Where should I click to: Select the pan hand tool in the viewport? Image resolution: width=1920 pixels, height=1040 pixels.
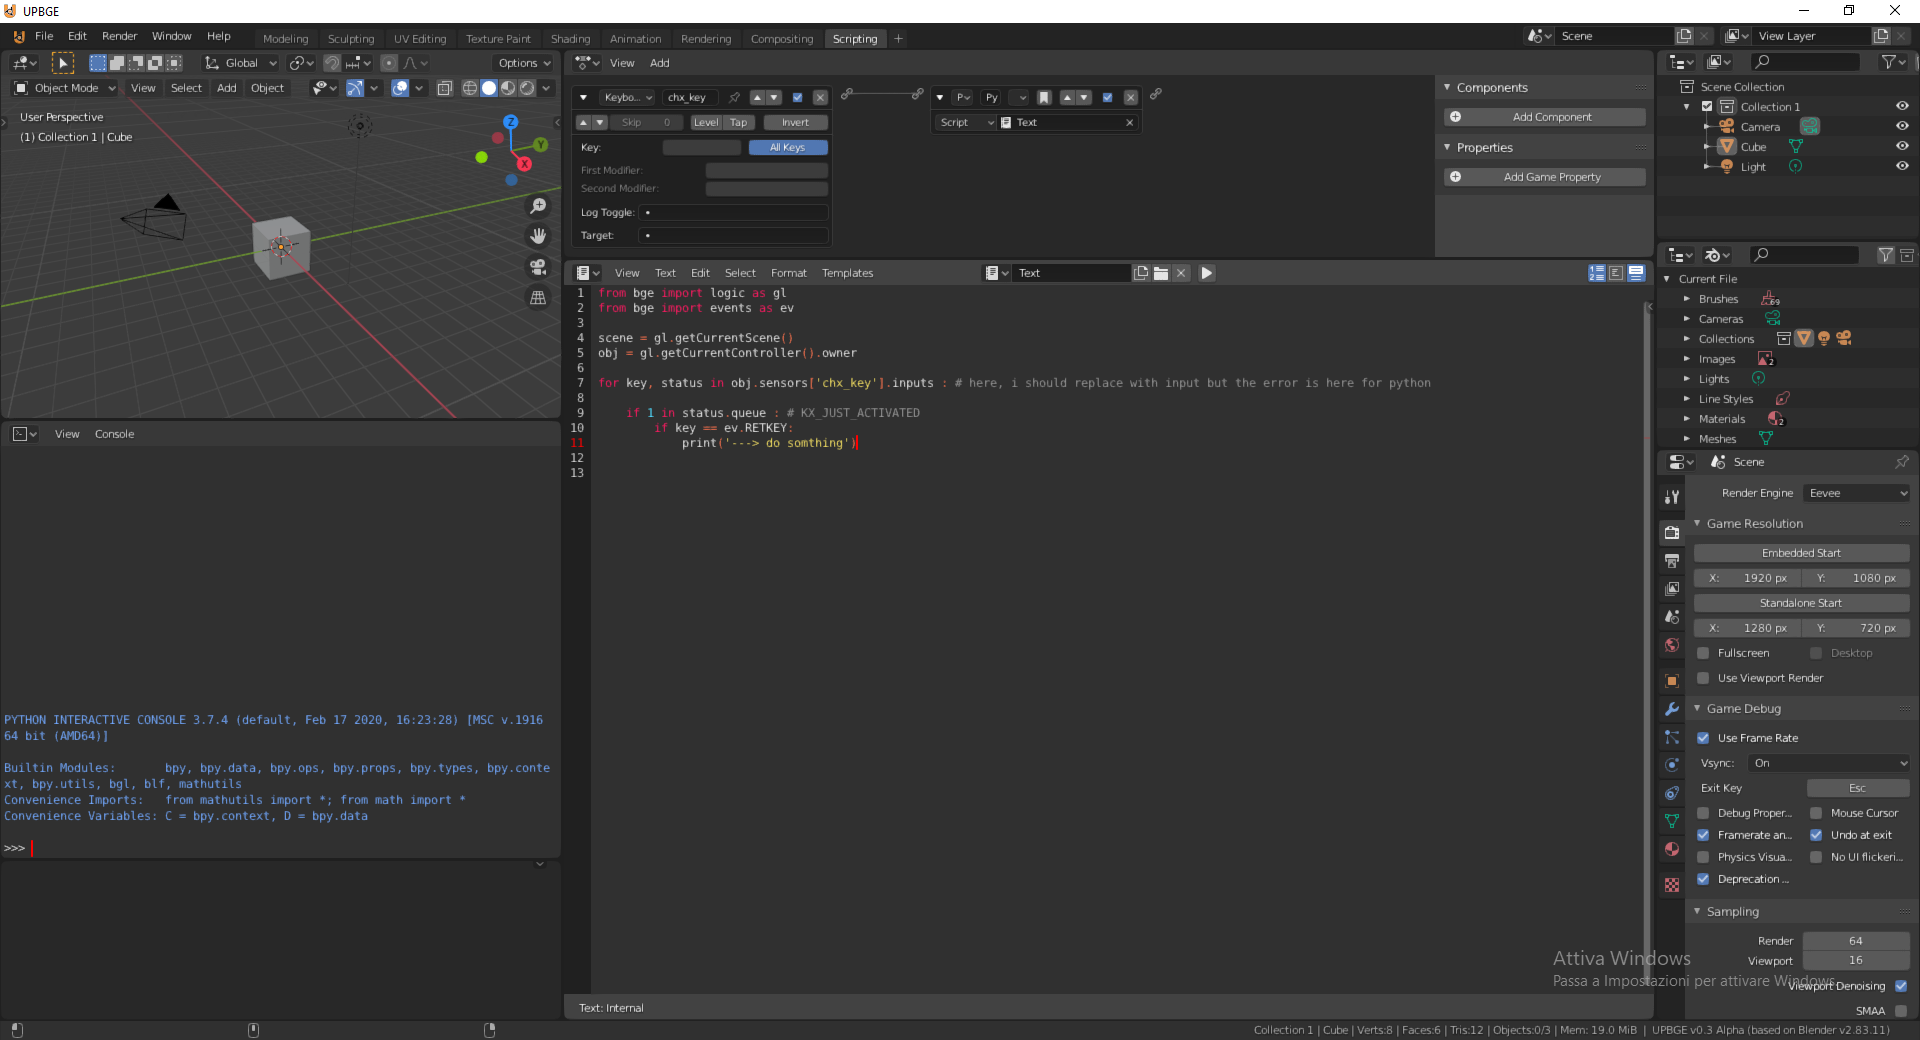click(x=538, y=236)
